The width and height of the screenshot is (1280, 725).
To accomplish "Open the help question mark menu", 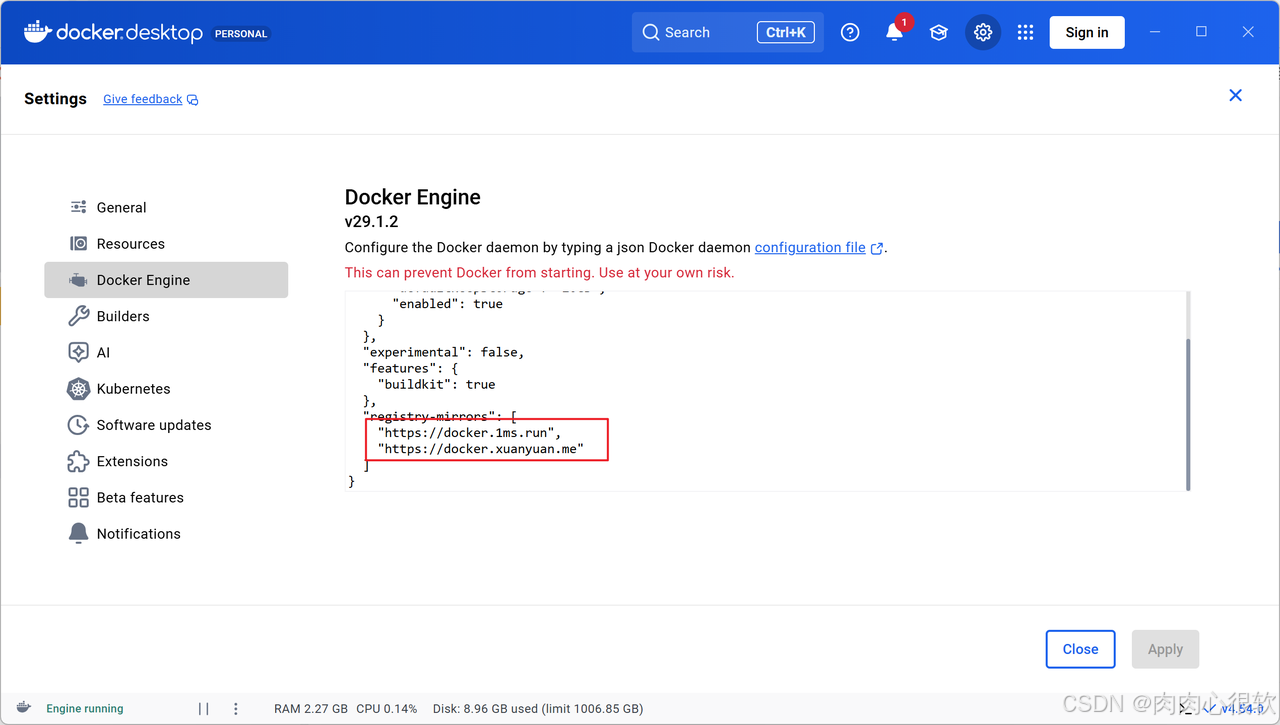I will point(850,32).
